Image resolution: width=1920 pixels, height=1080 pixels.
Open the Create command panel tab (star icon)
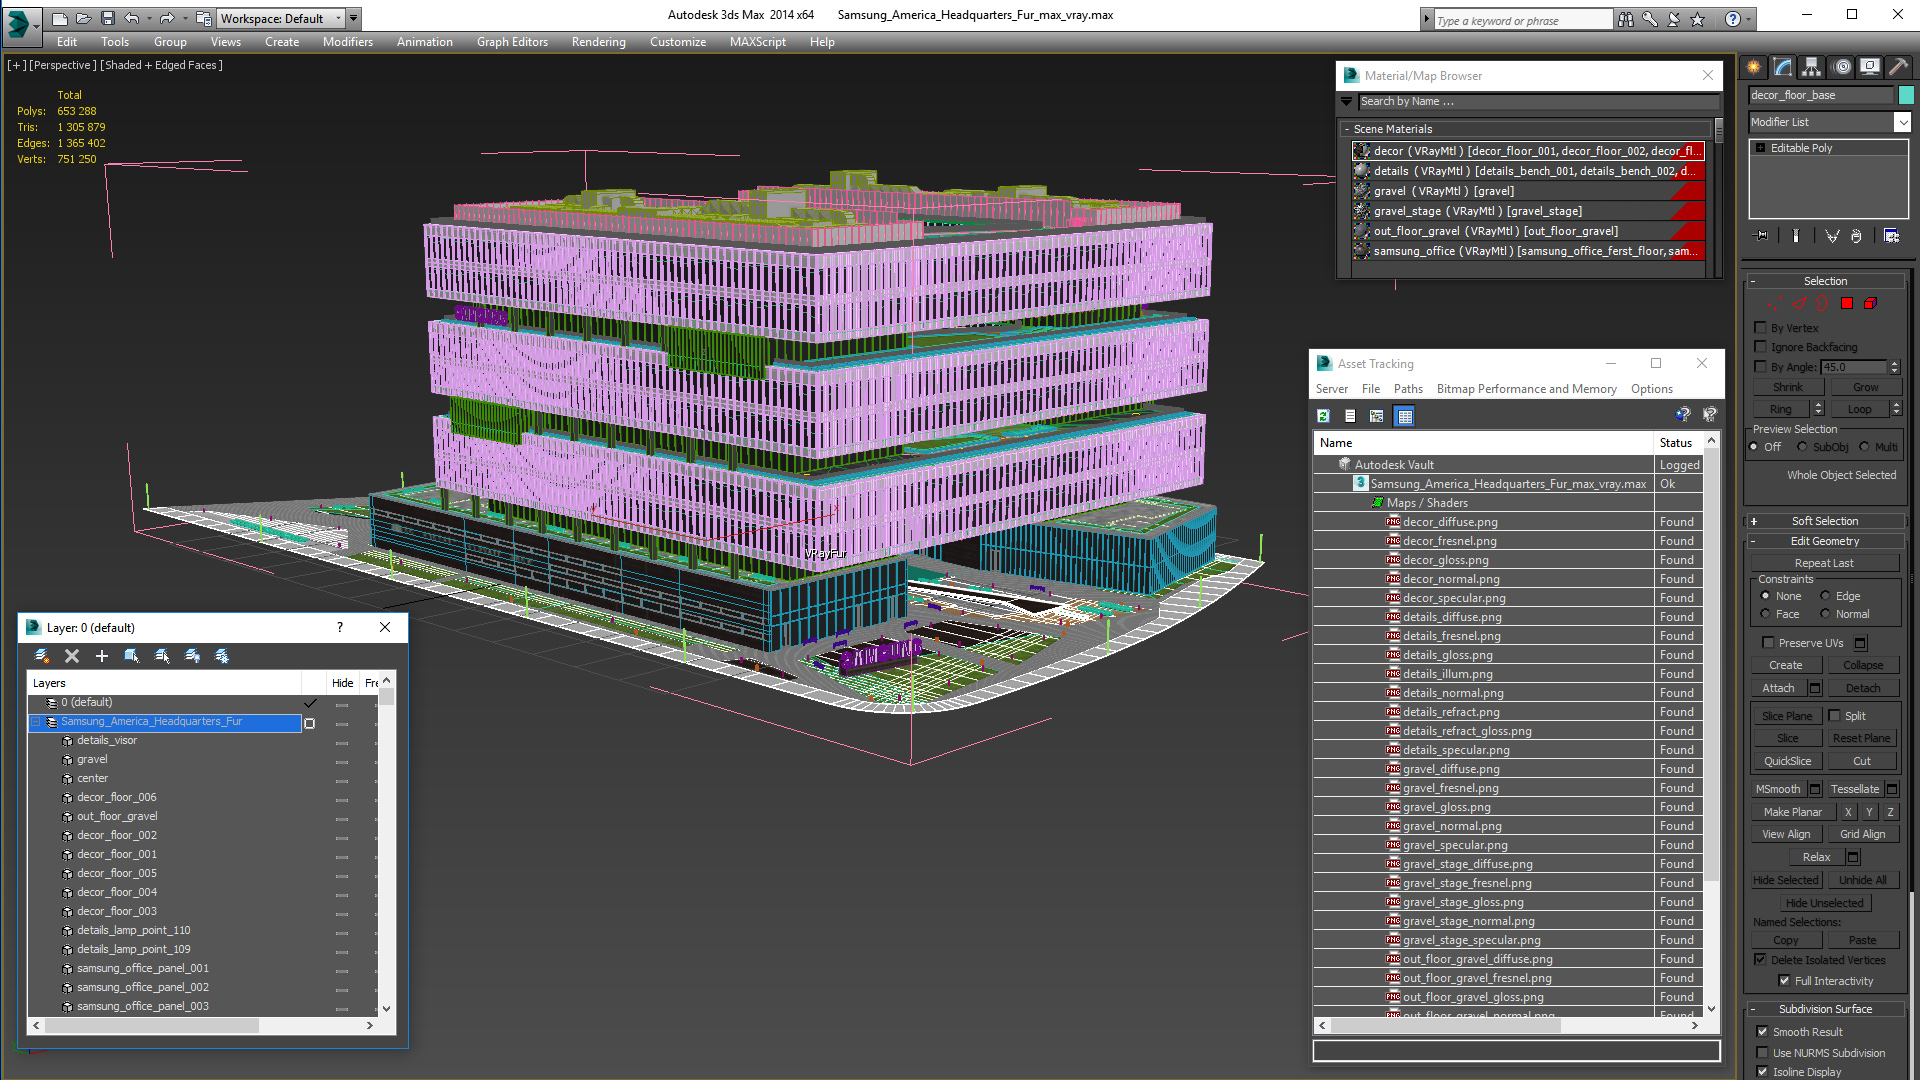(1753, 67)
